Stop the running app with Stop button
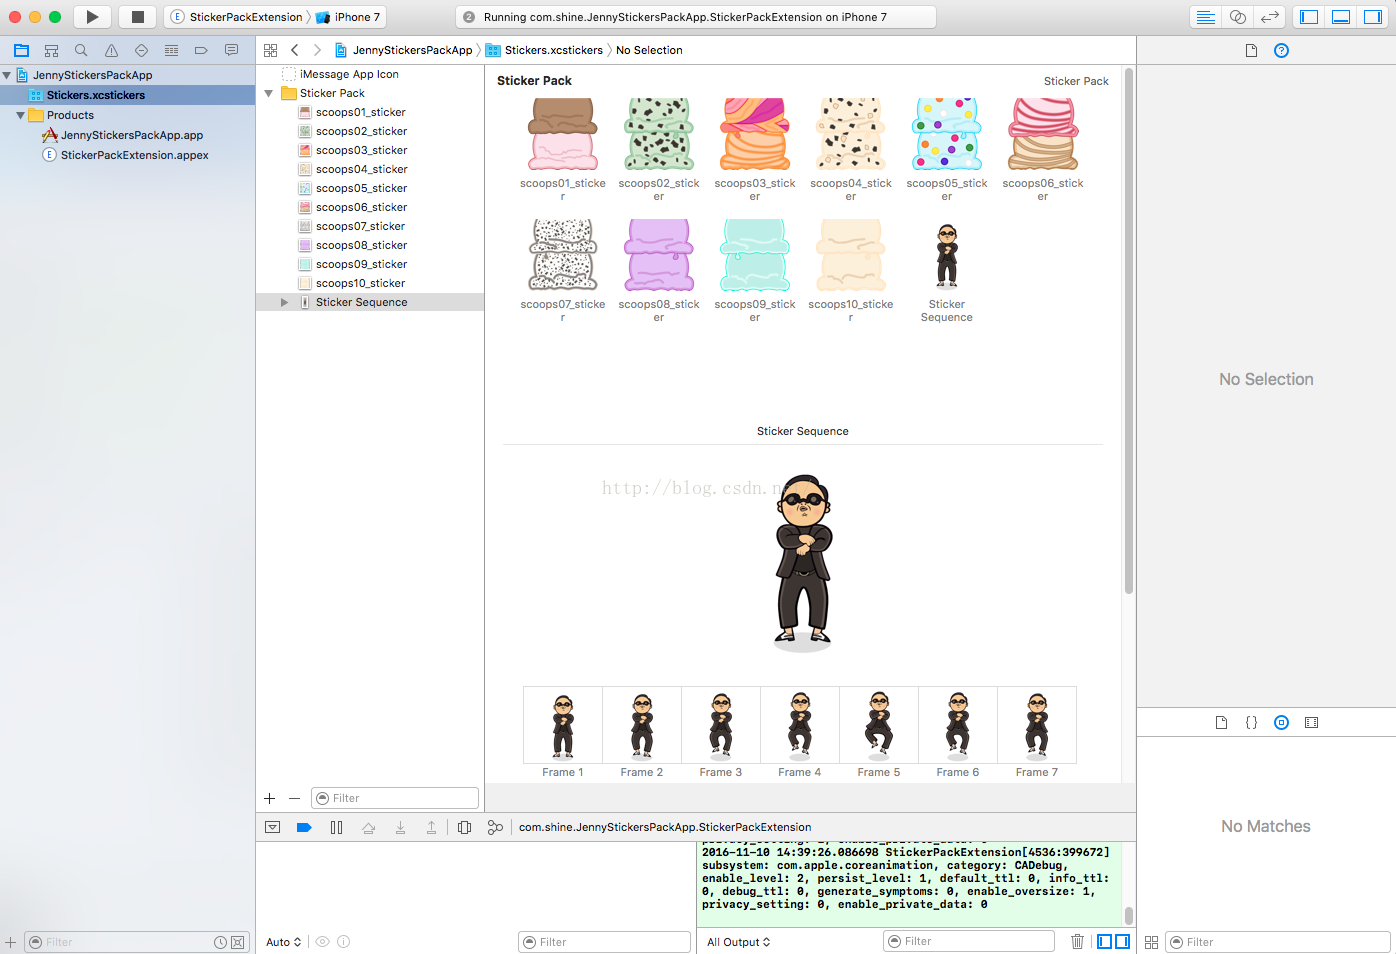The width and height of the screenshot is (1396, 954). [138, 17]
